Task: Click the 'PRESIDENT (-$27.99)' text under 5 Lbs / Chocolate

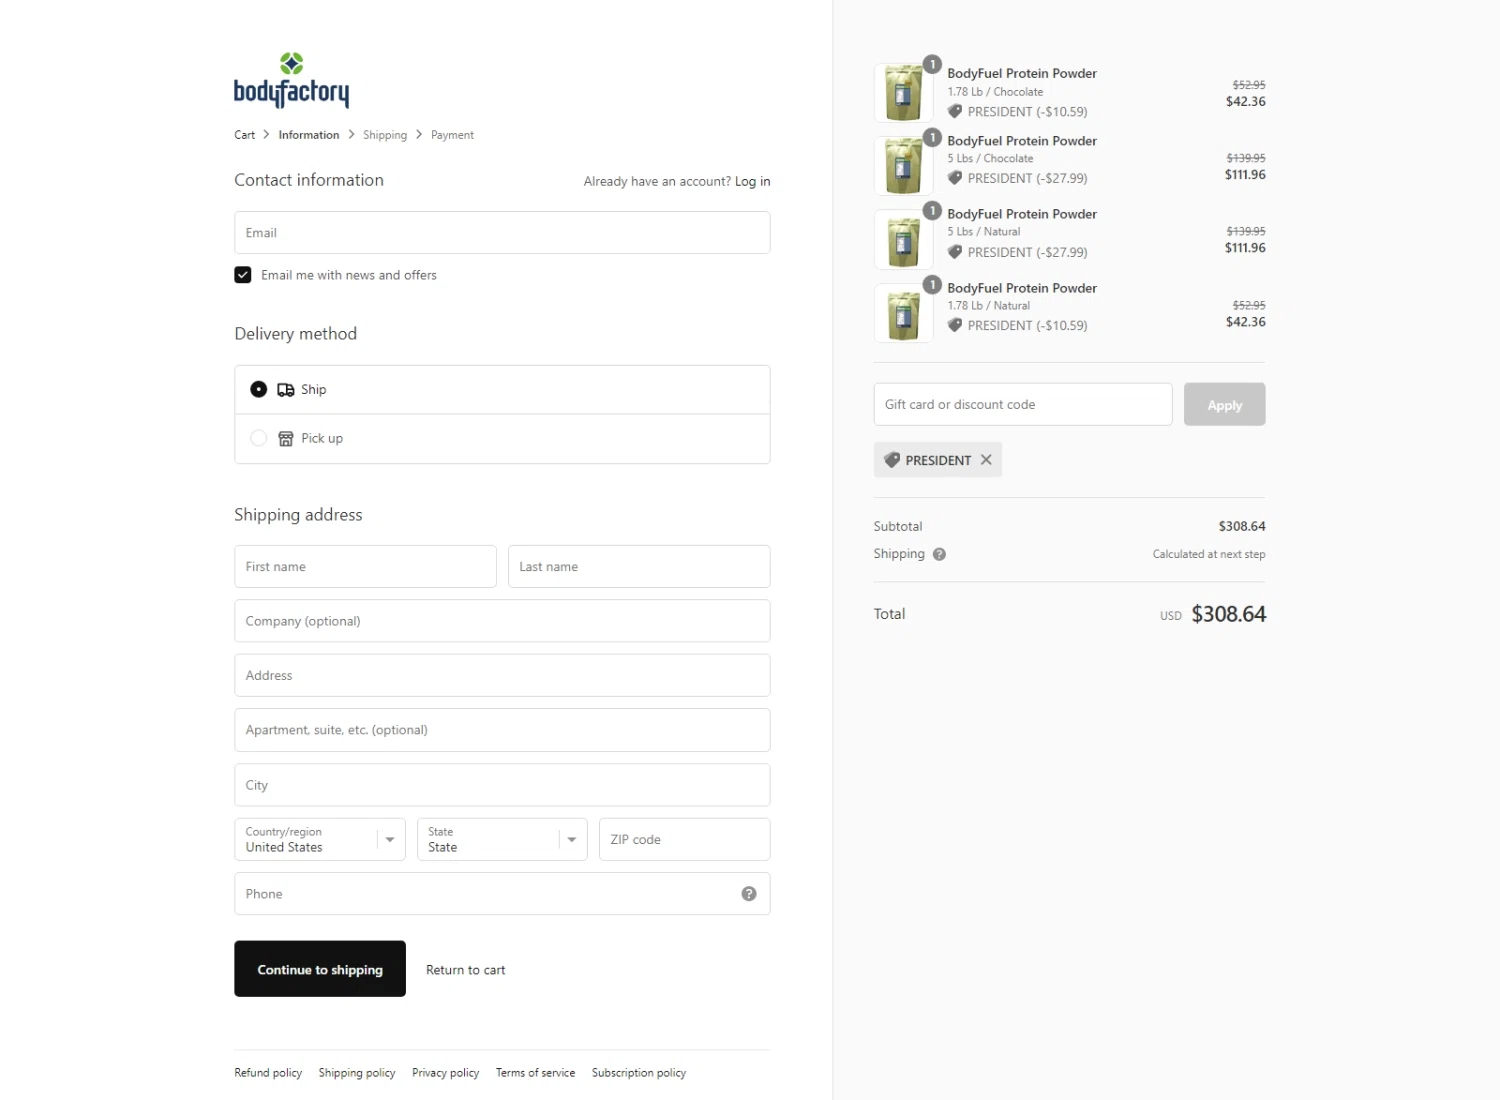Action: tap(1027, 178)
